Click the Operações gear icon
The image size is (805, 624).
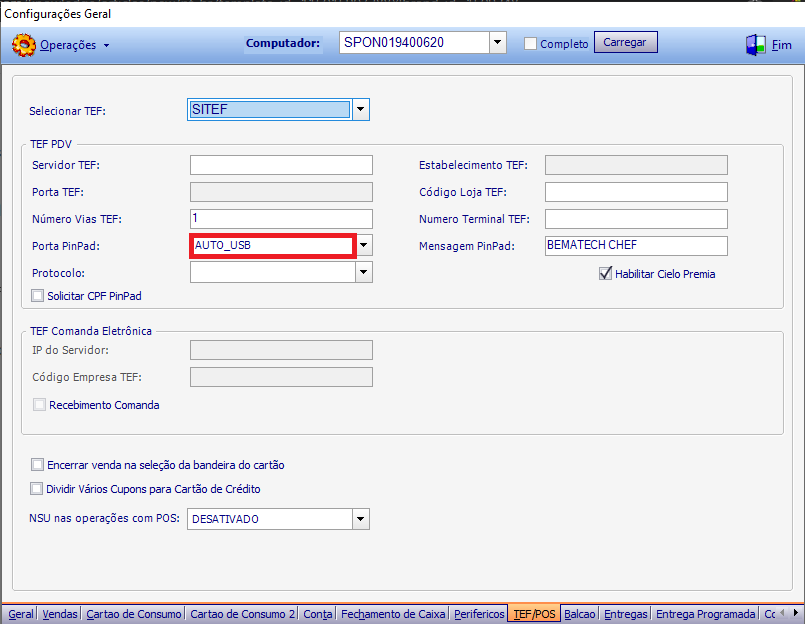[x=24, y=45]
